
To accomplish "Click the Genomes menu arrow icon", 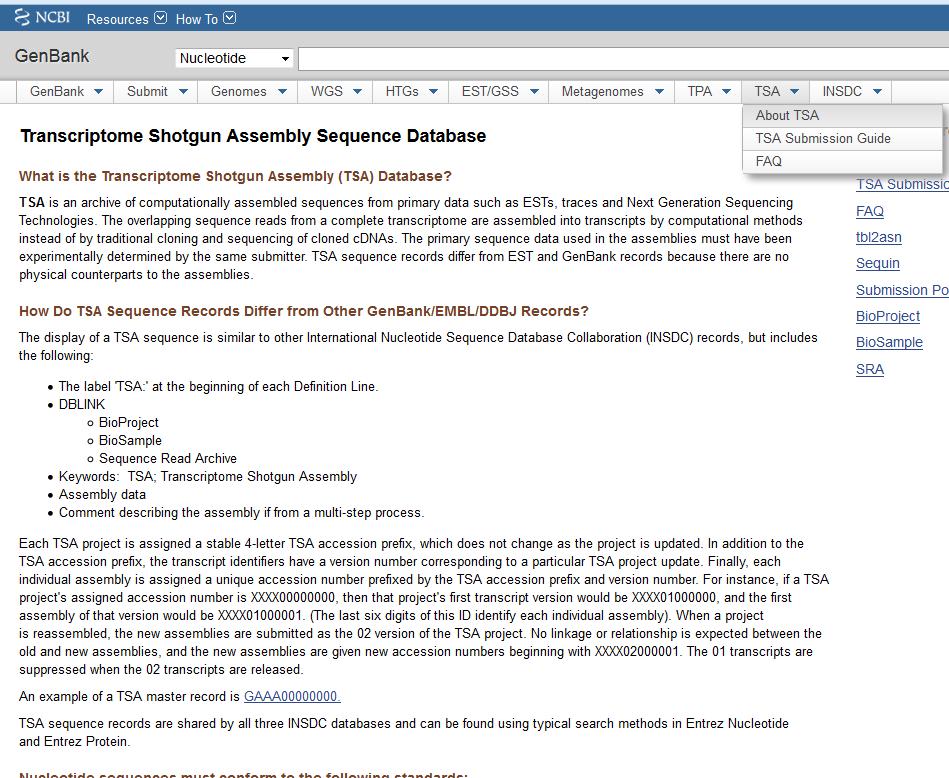I will pyautogui.click(x=282, y=92).
